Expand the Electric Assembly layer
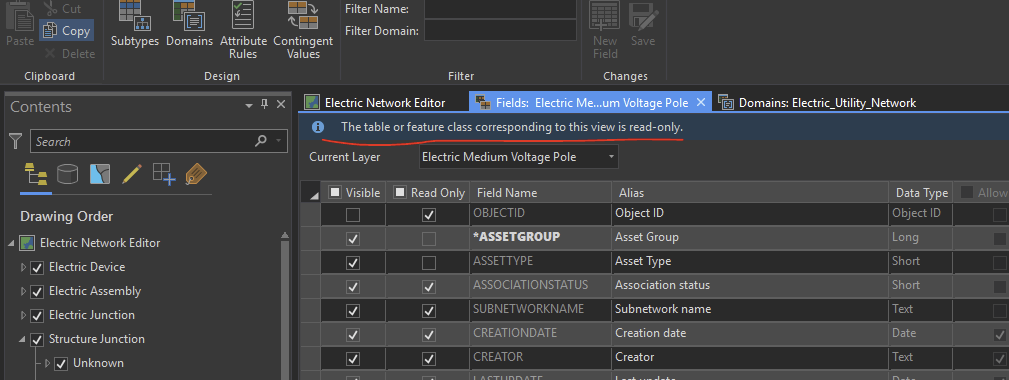This screenshot has height=380, width=1009. [24, 291]
